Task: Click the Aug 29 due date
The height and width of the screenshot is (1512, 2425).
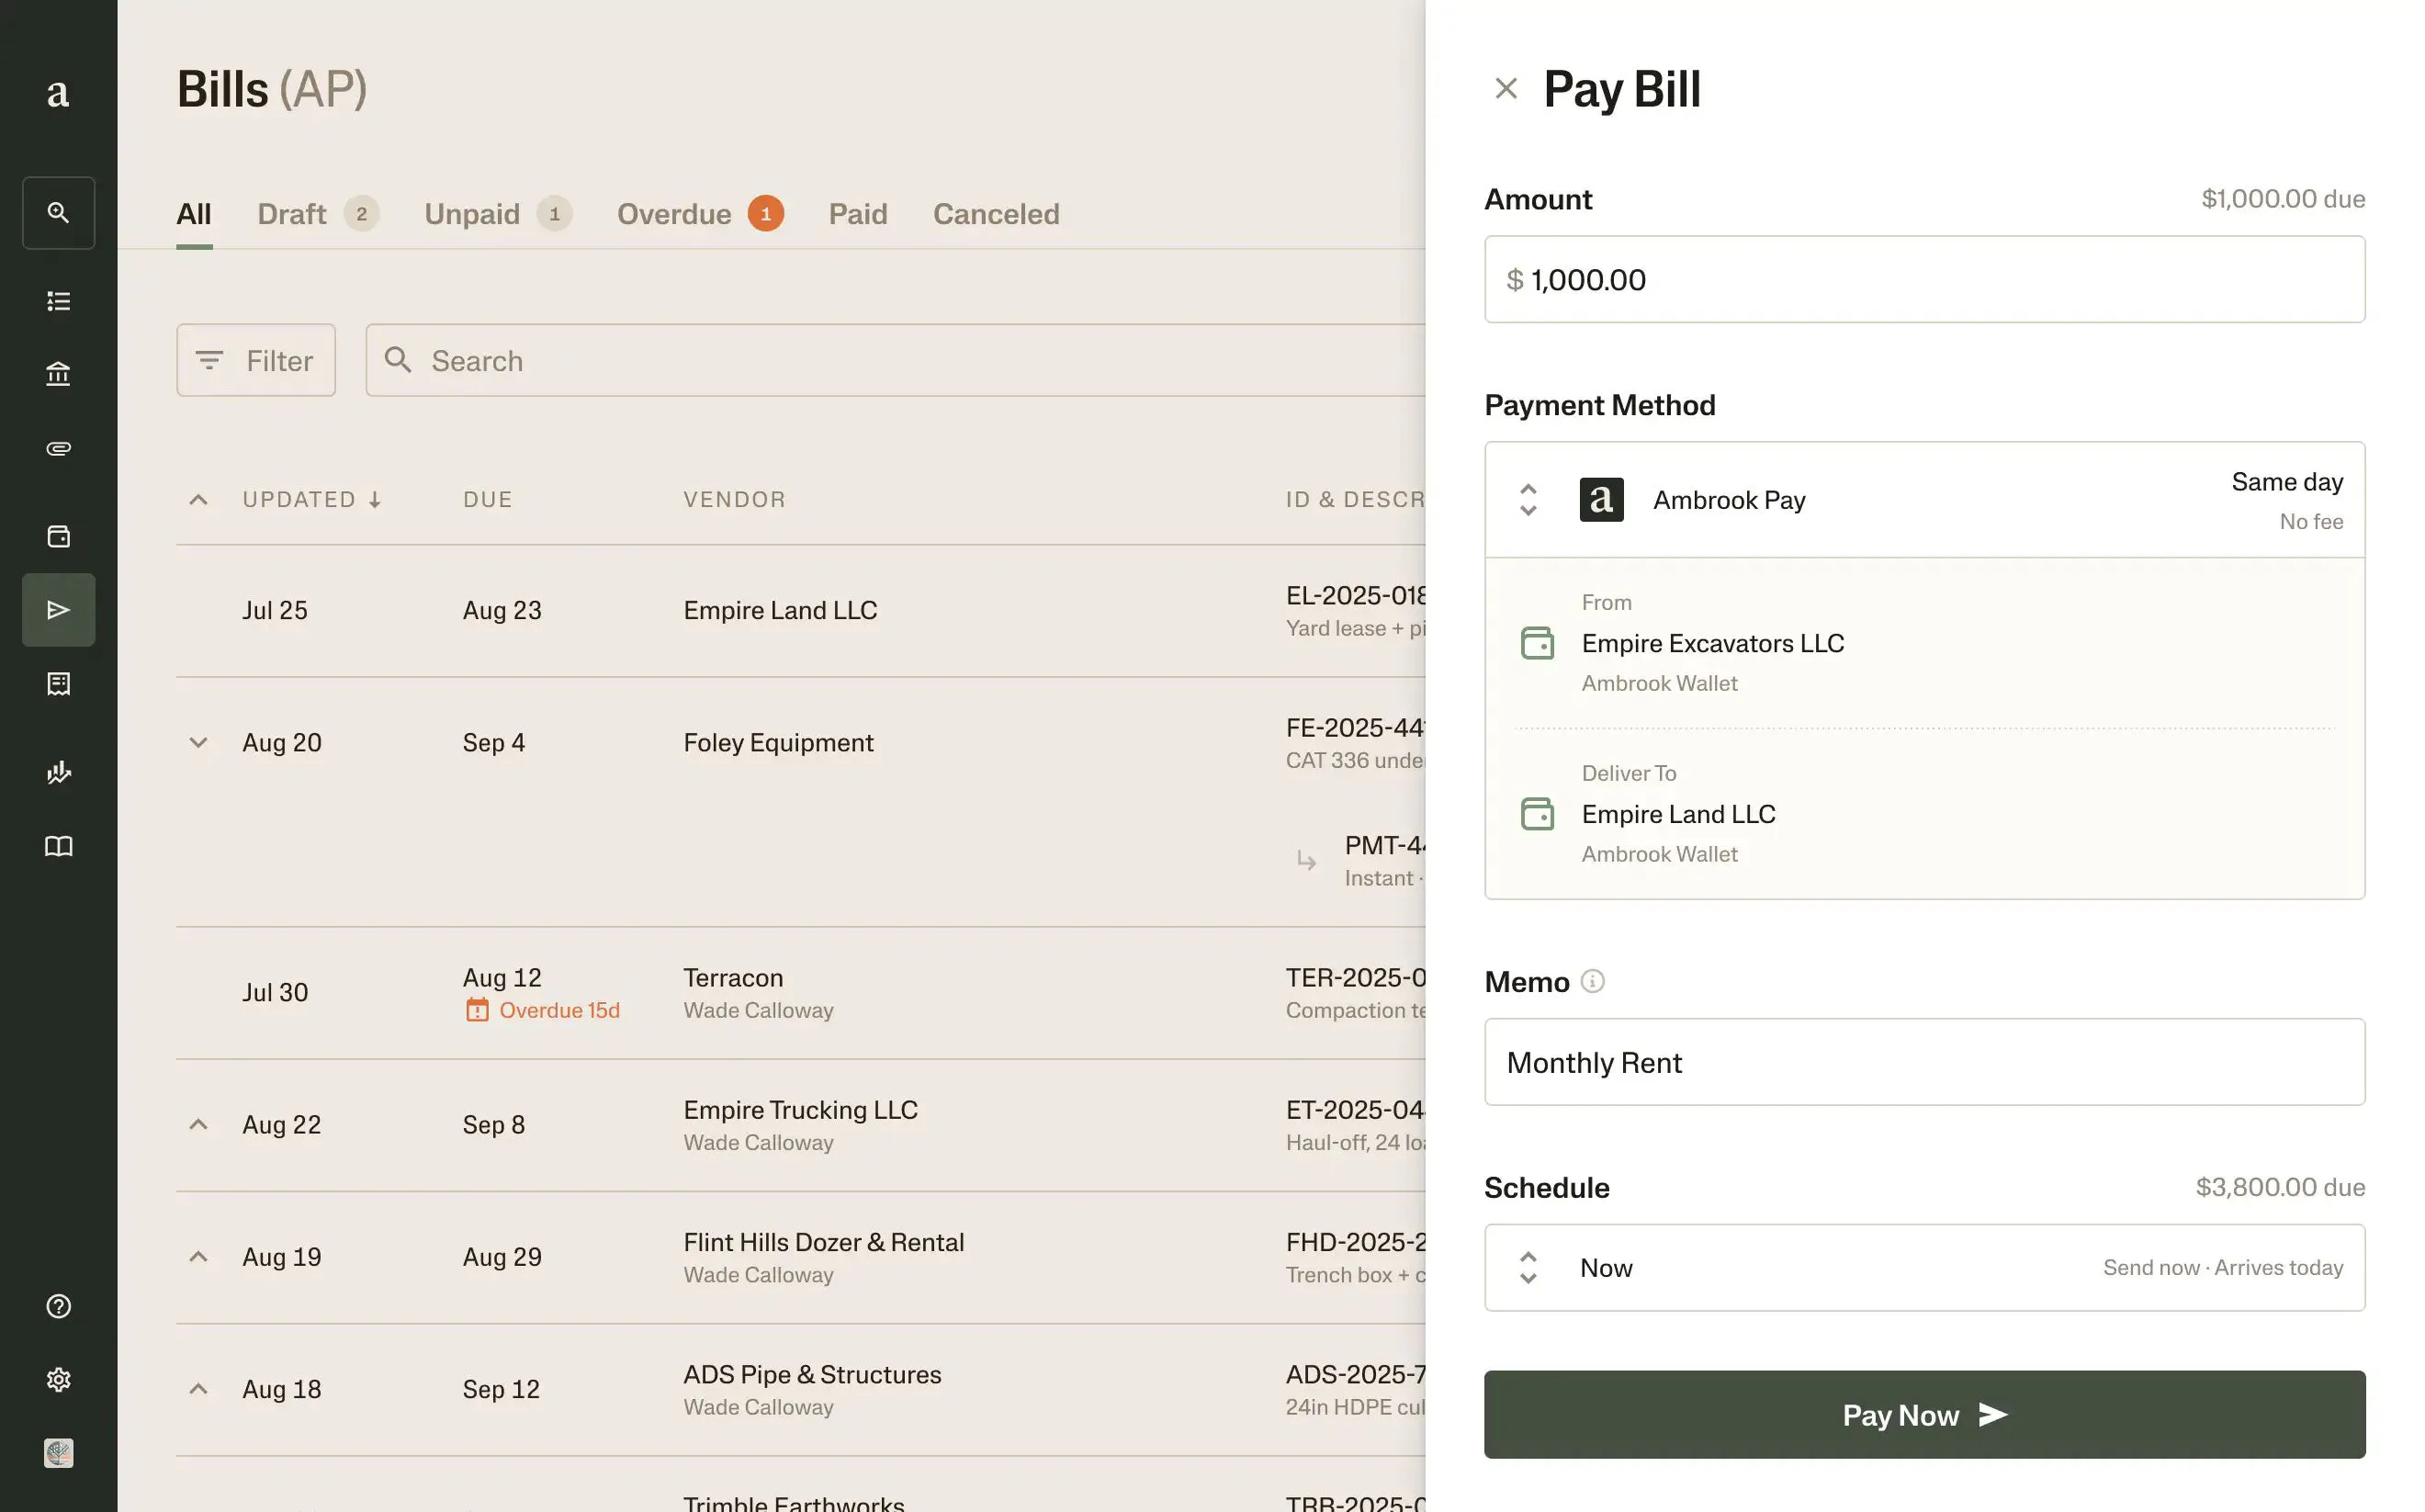Action: (502, 1257)
